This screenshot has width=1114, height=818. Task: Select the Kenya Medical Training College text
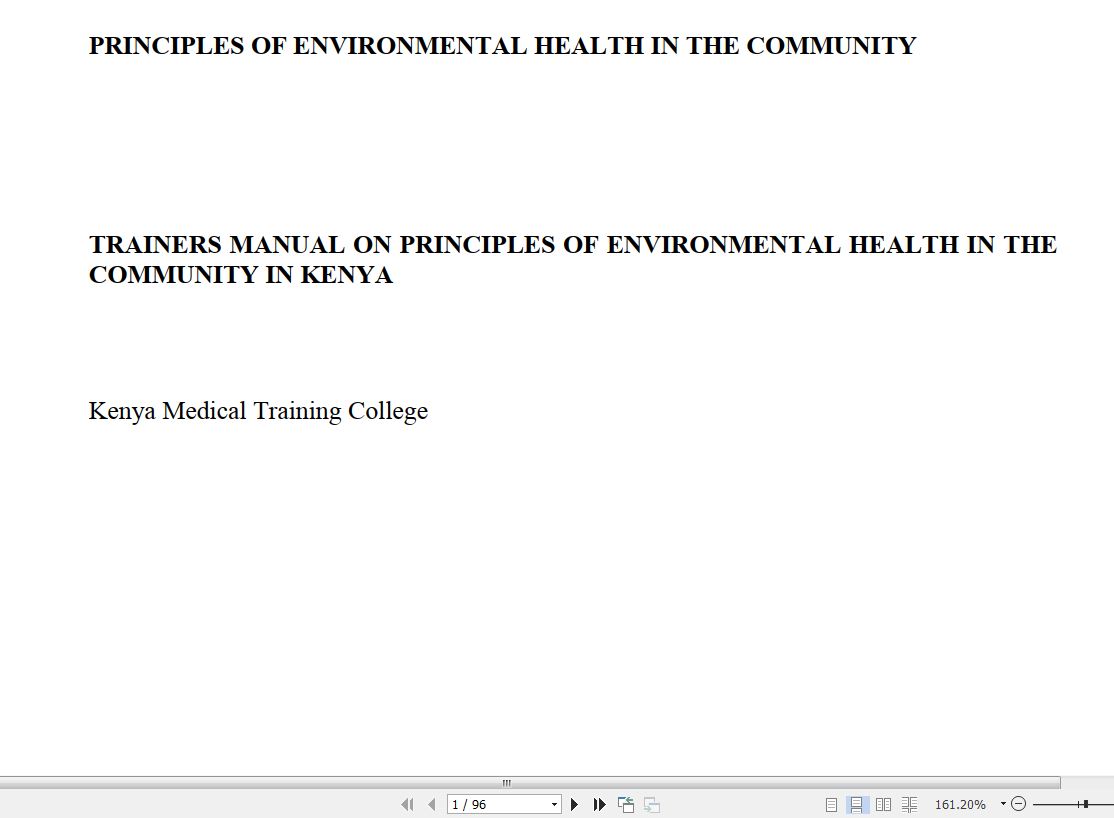pyautogui.click(x=258, y=411)
